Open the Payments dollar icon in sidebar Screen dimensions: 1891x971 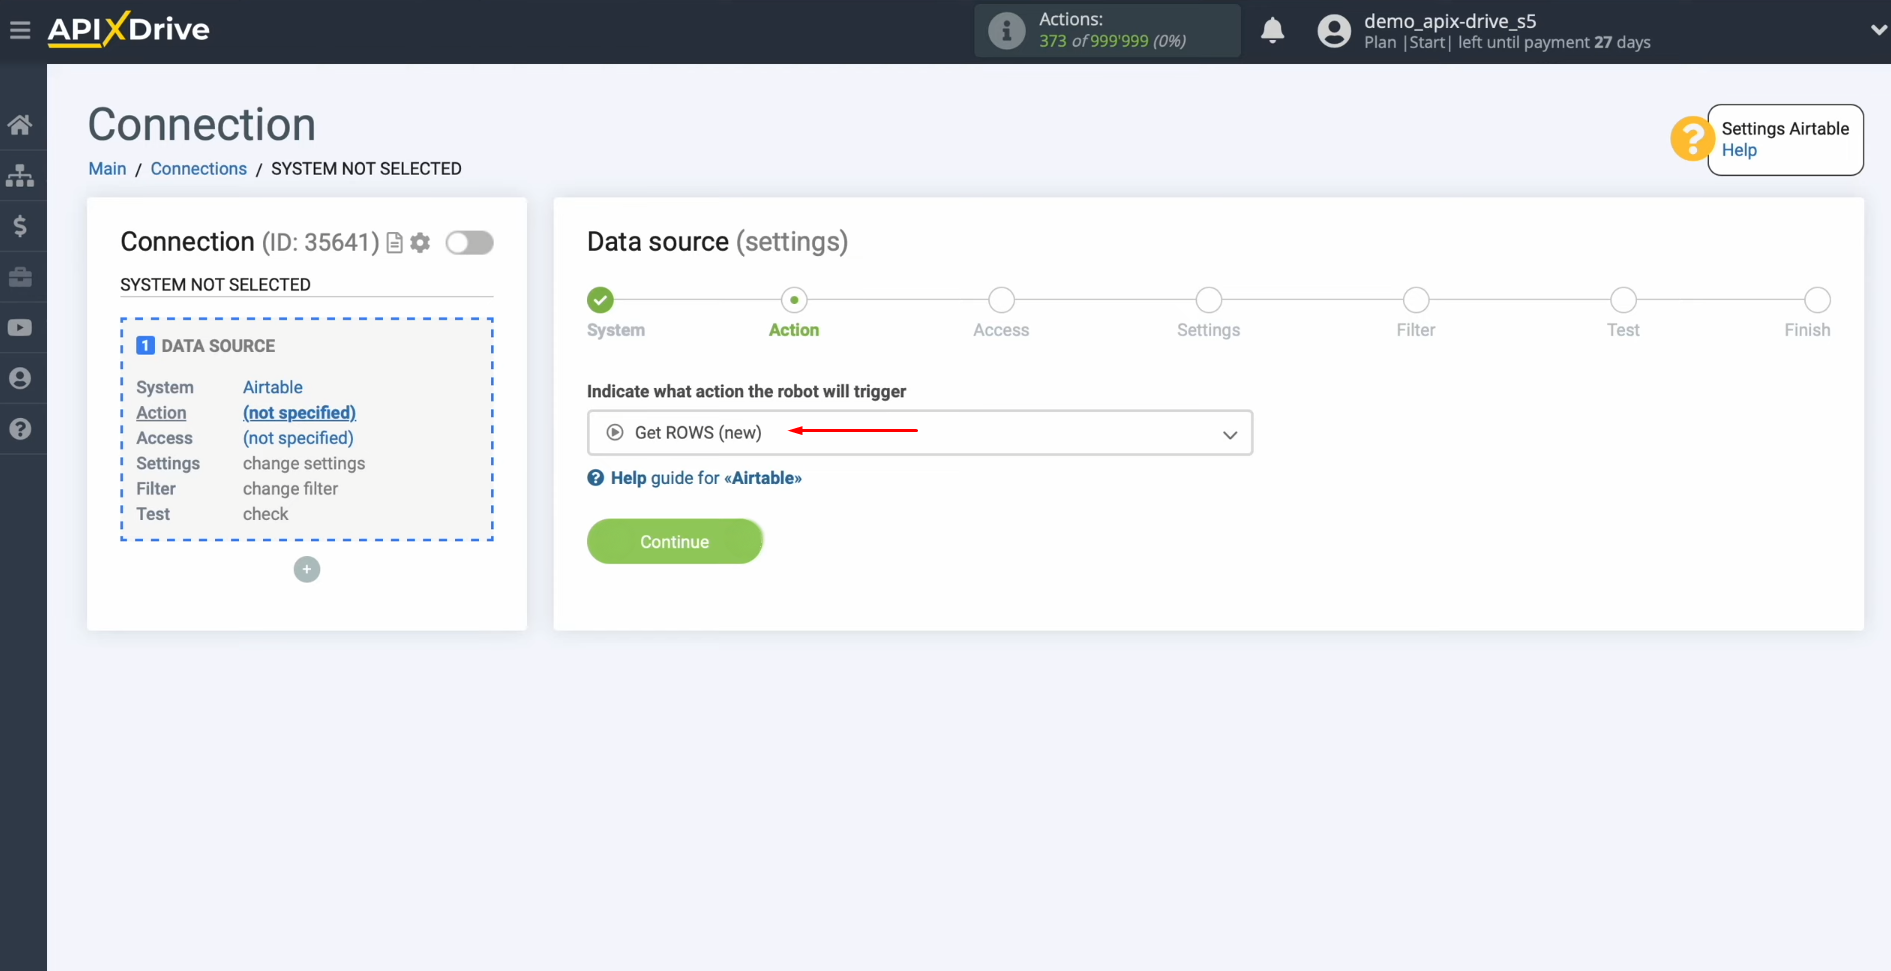pyautogui.click(x=22, y=226)
